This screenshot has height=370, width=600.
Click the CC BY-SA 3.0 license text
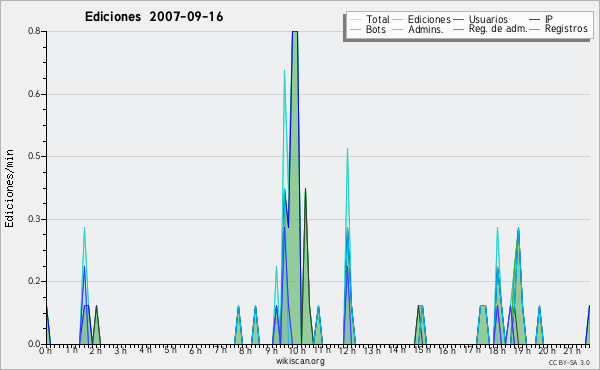(569, 362)
